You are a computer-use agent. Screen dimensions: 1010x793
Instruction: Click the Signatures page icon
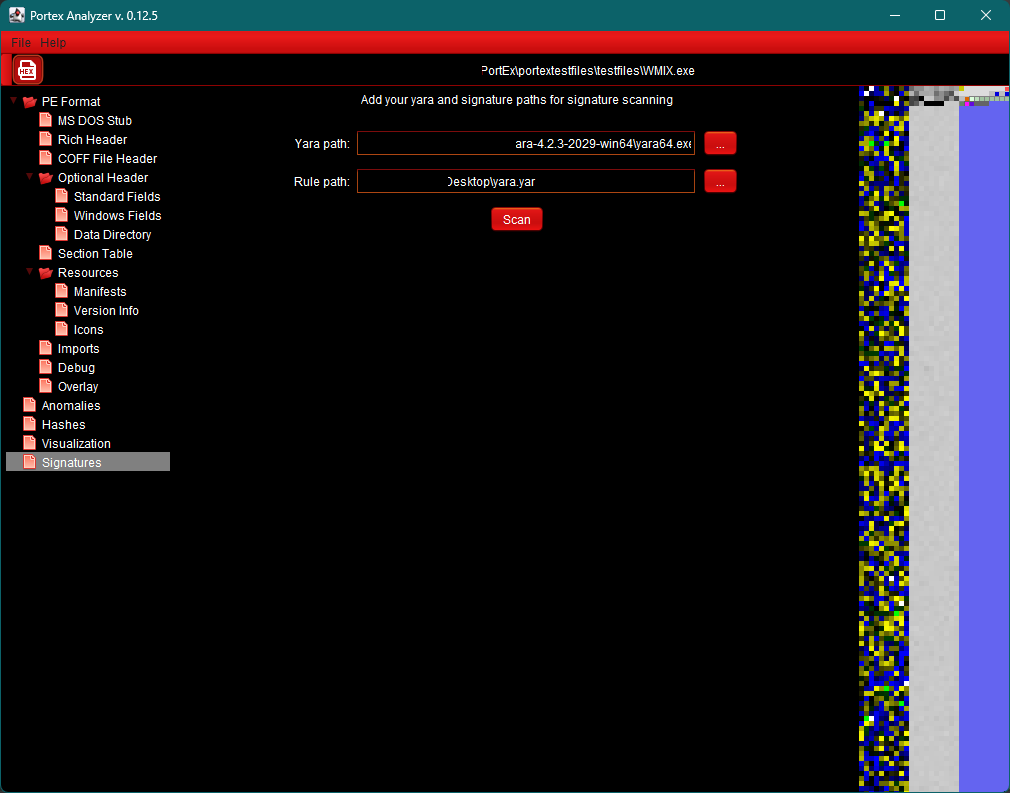pyautogui.click(x=30, y=463)
